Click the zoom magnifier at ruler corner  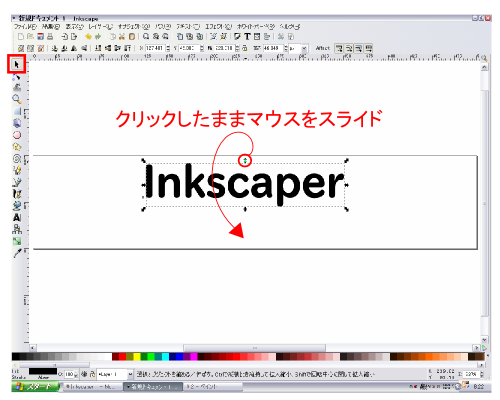tap(484, 59)
